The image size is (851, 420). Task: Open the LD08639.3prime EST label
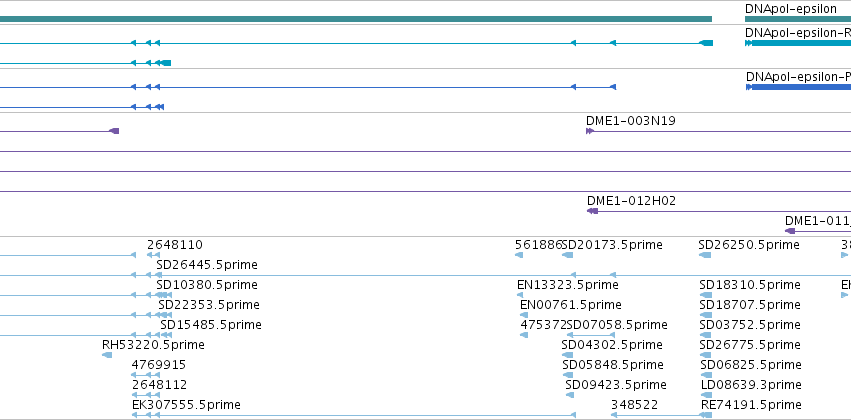click(751, 384)
